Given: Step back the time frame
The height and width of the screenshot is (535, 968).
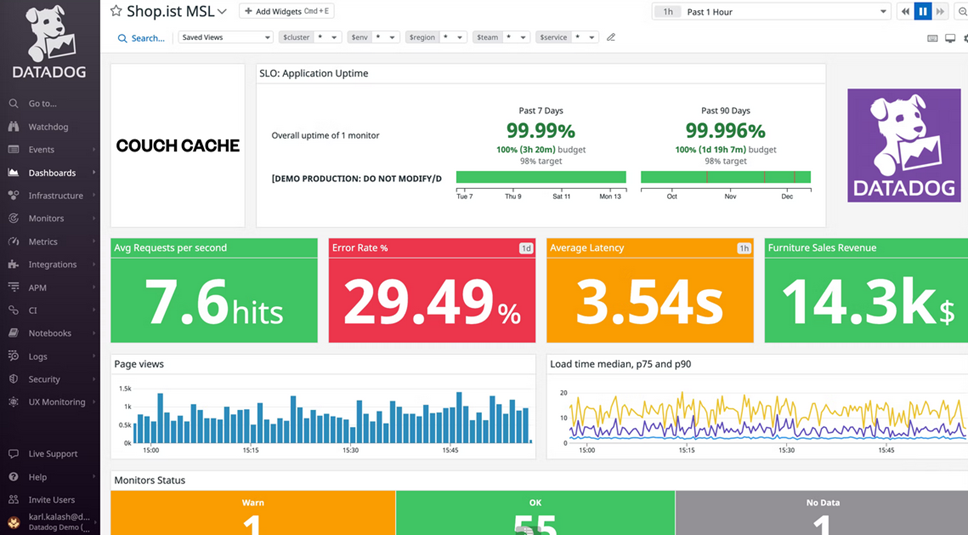Looking at the screenshot, I should (x=906, y=12).
